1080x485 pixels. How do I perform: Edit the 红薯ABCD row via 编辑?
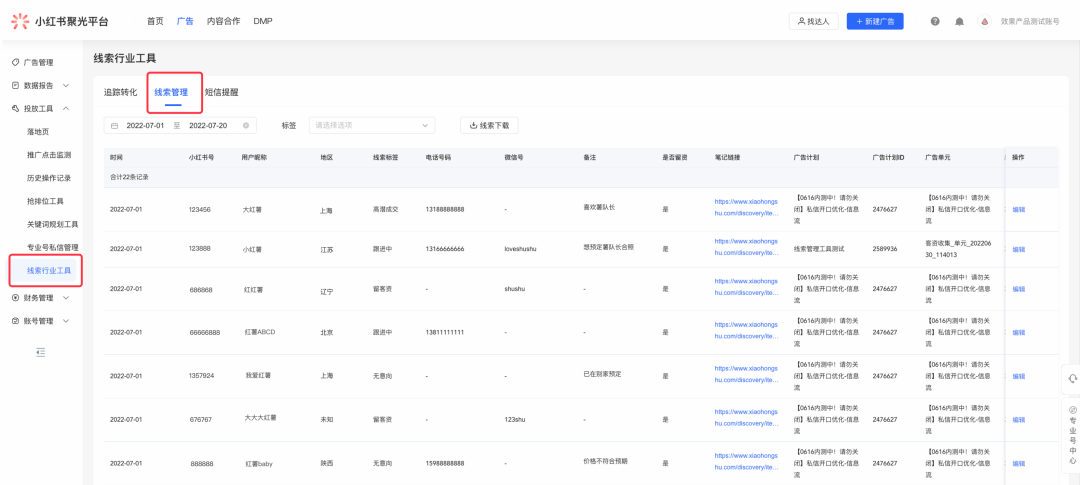[1019, 333]
